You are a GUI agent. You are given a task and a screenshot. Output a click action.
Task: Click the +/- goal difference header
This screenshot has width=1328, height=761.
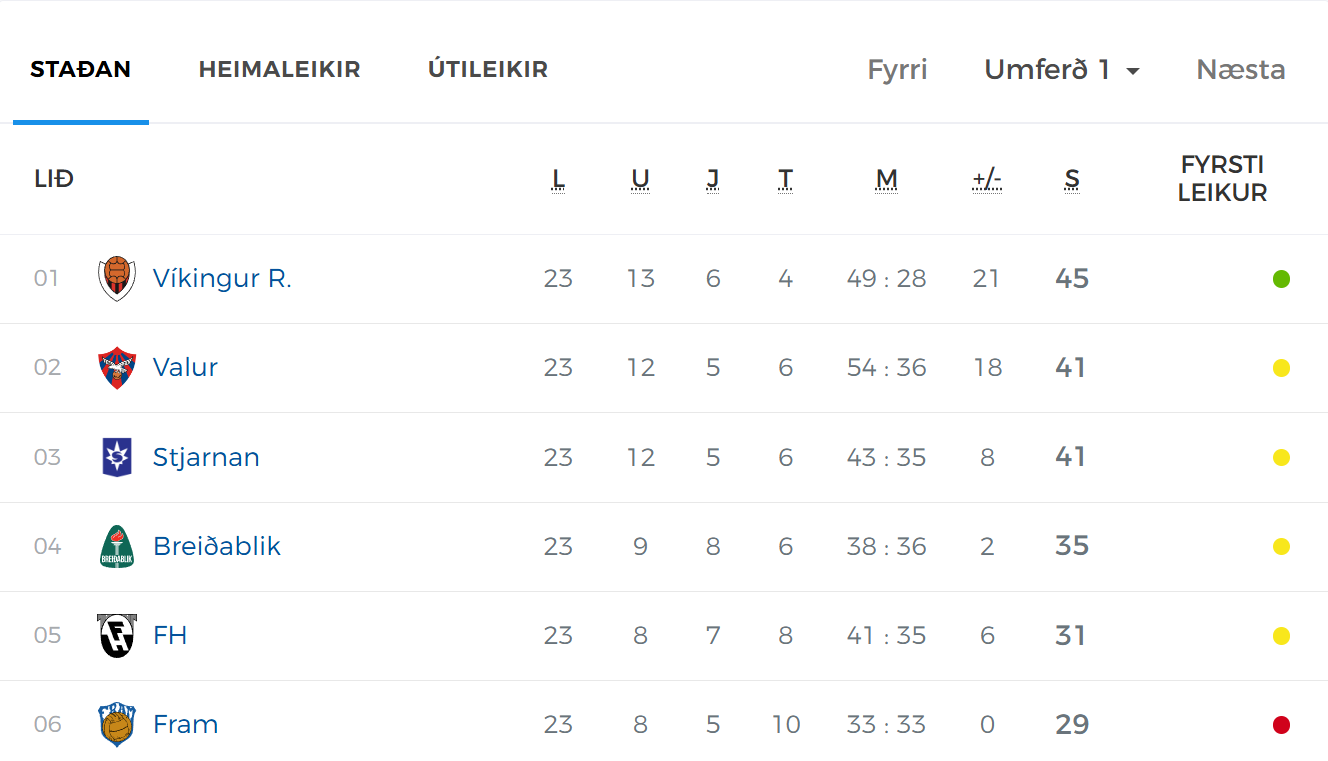pos(987,180)
